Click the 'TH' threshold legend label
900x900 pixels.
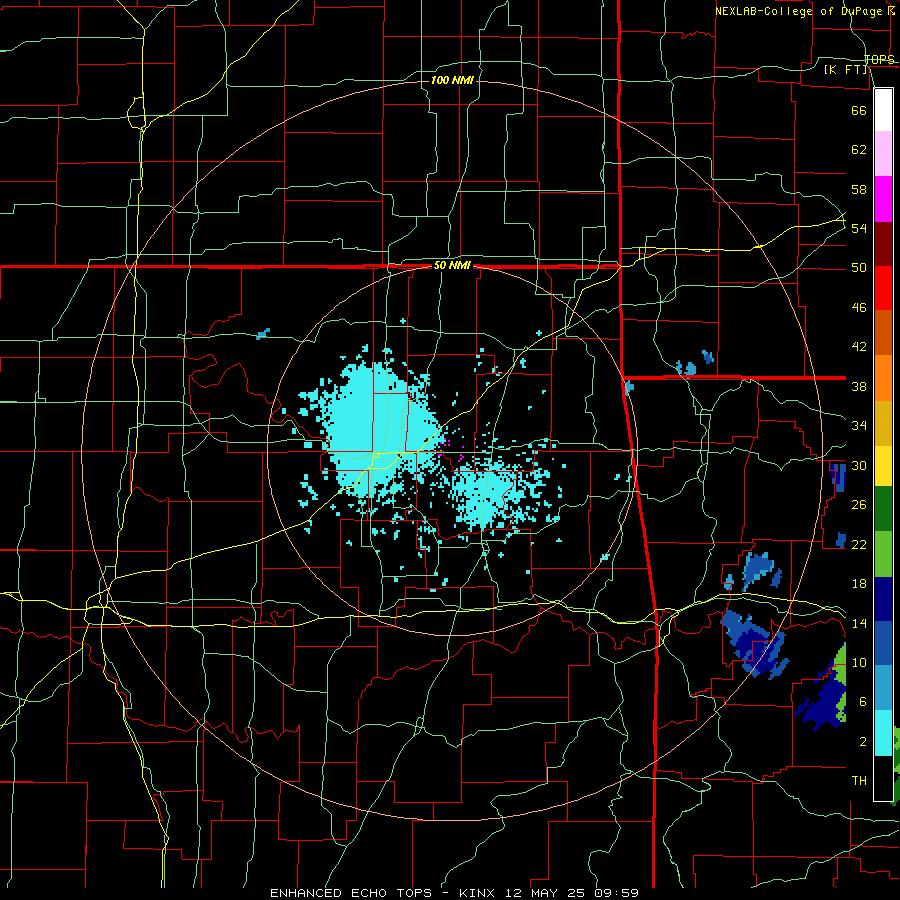859,781
